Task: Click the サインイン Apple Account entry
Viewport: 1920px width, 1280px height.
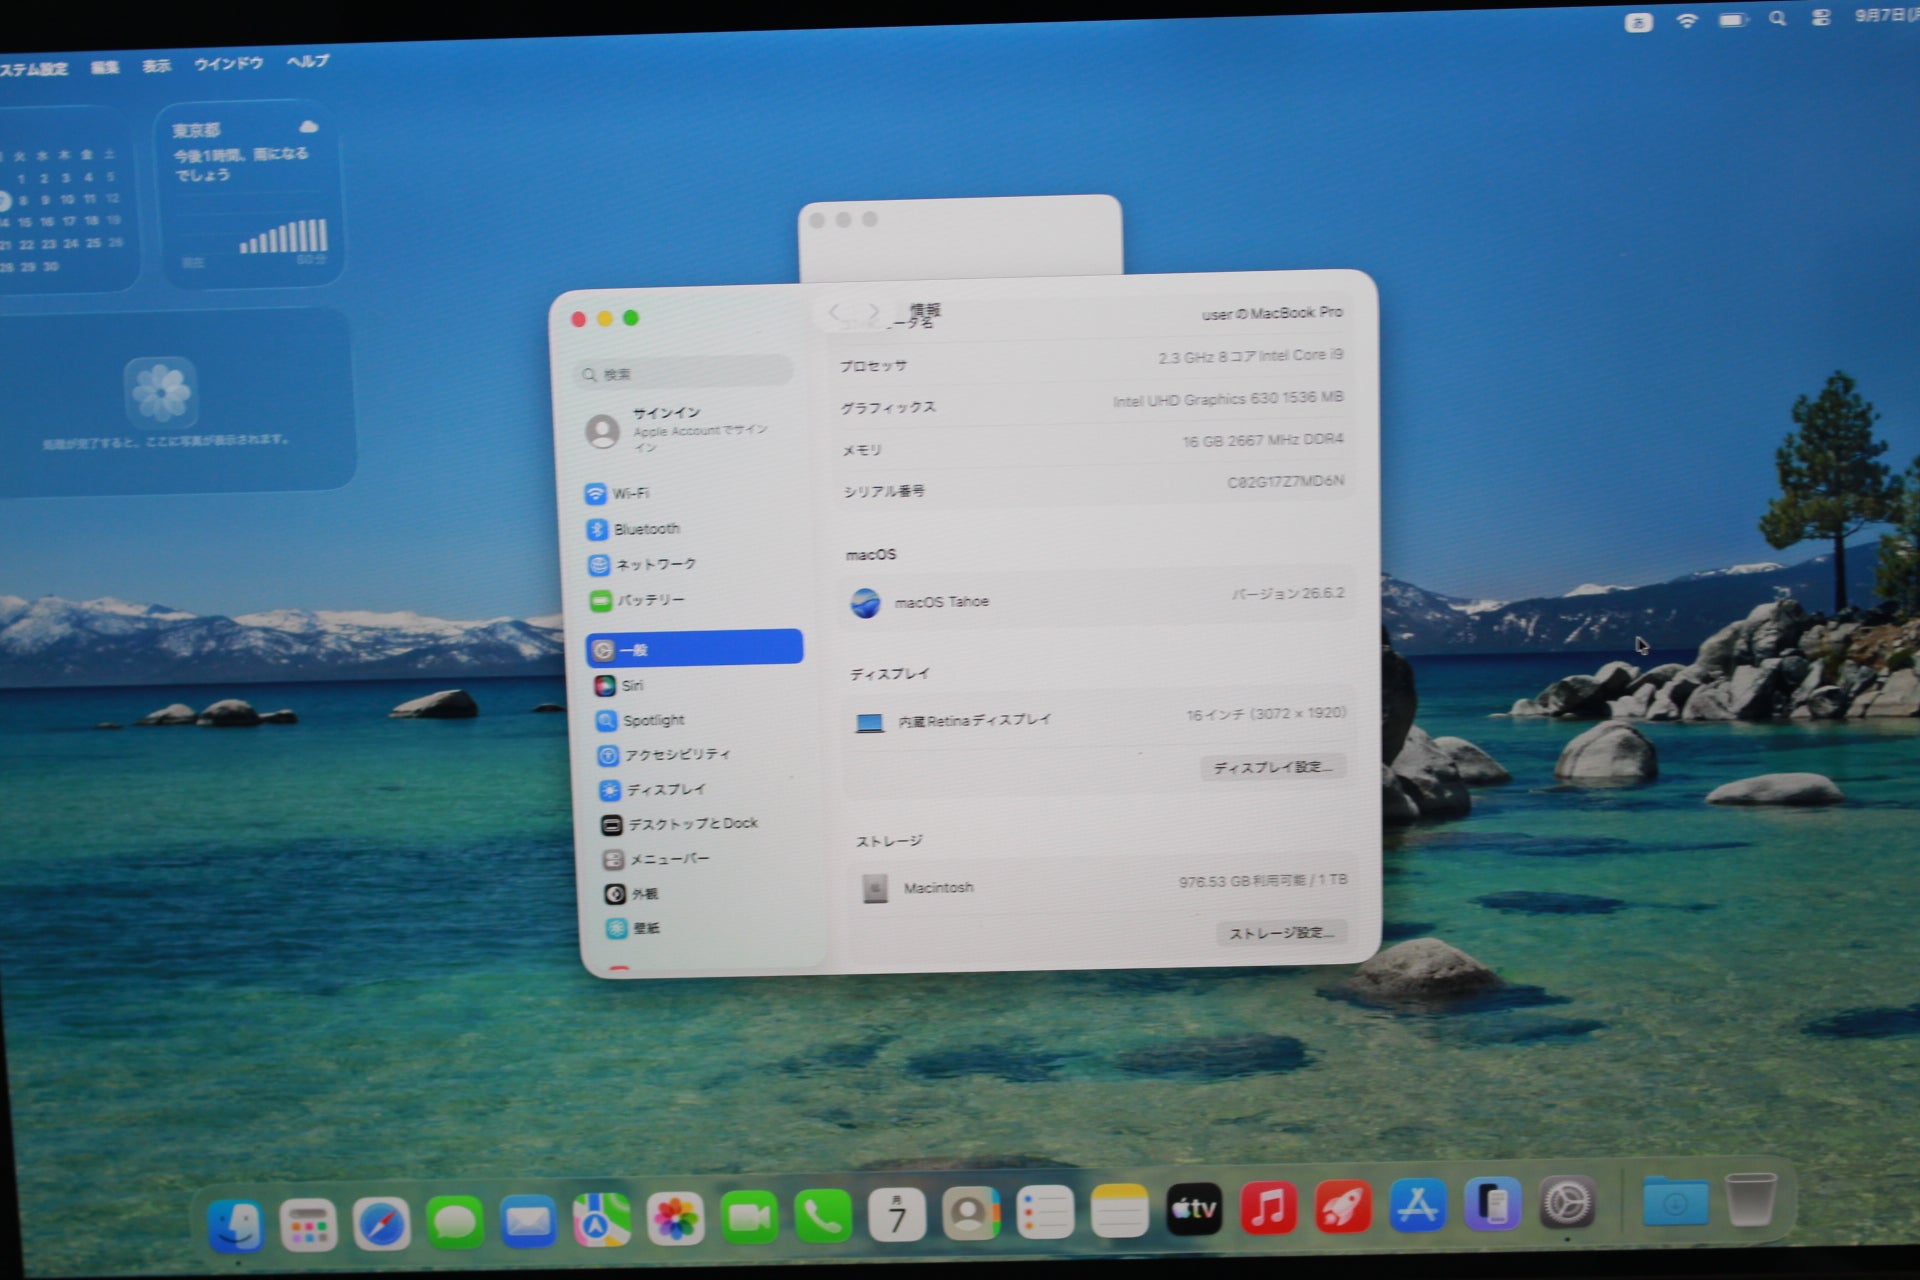Action: [x=677, y=429]
